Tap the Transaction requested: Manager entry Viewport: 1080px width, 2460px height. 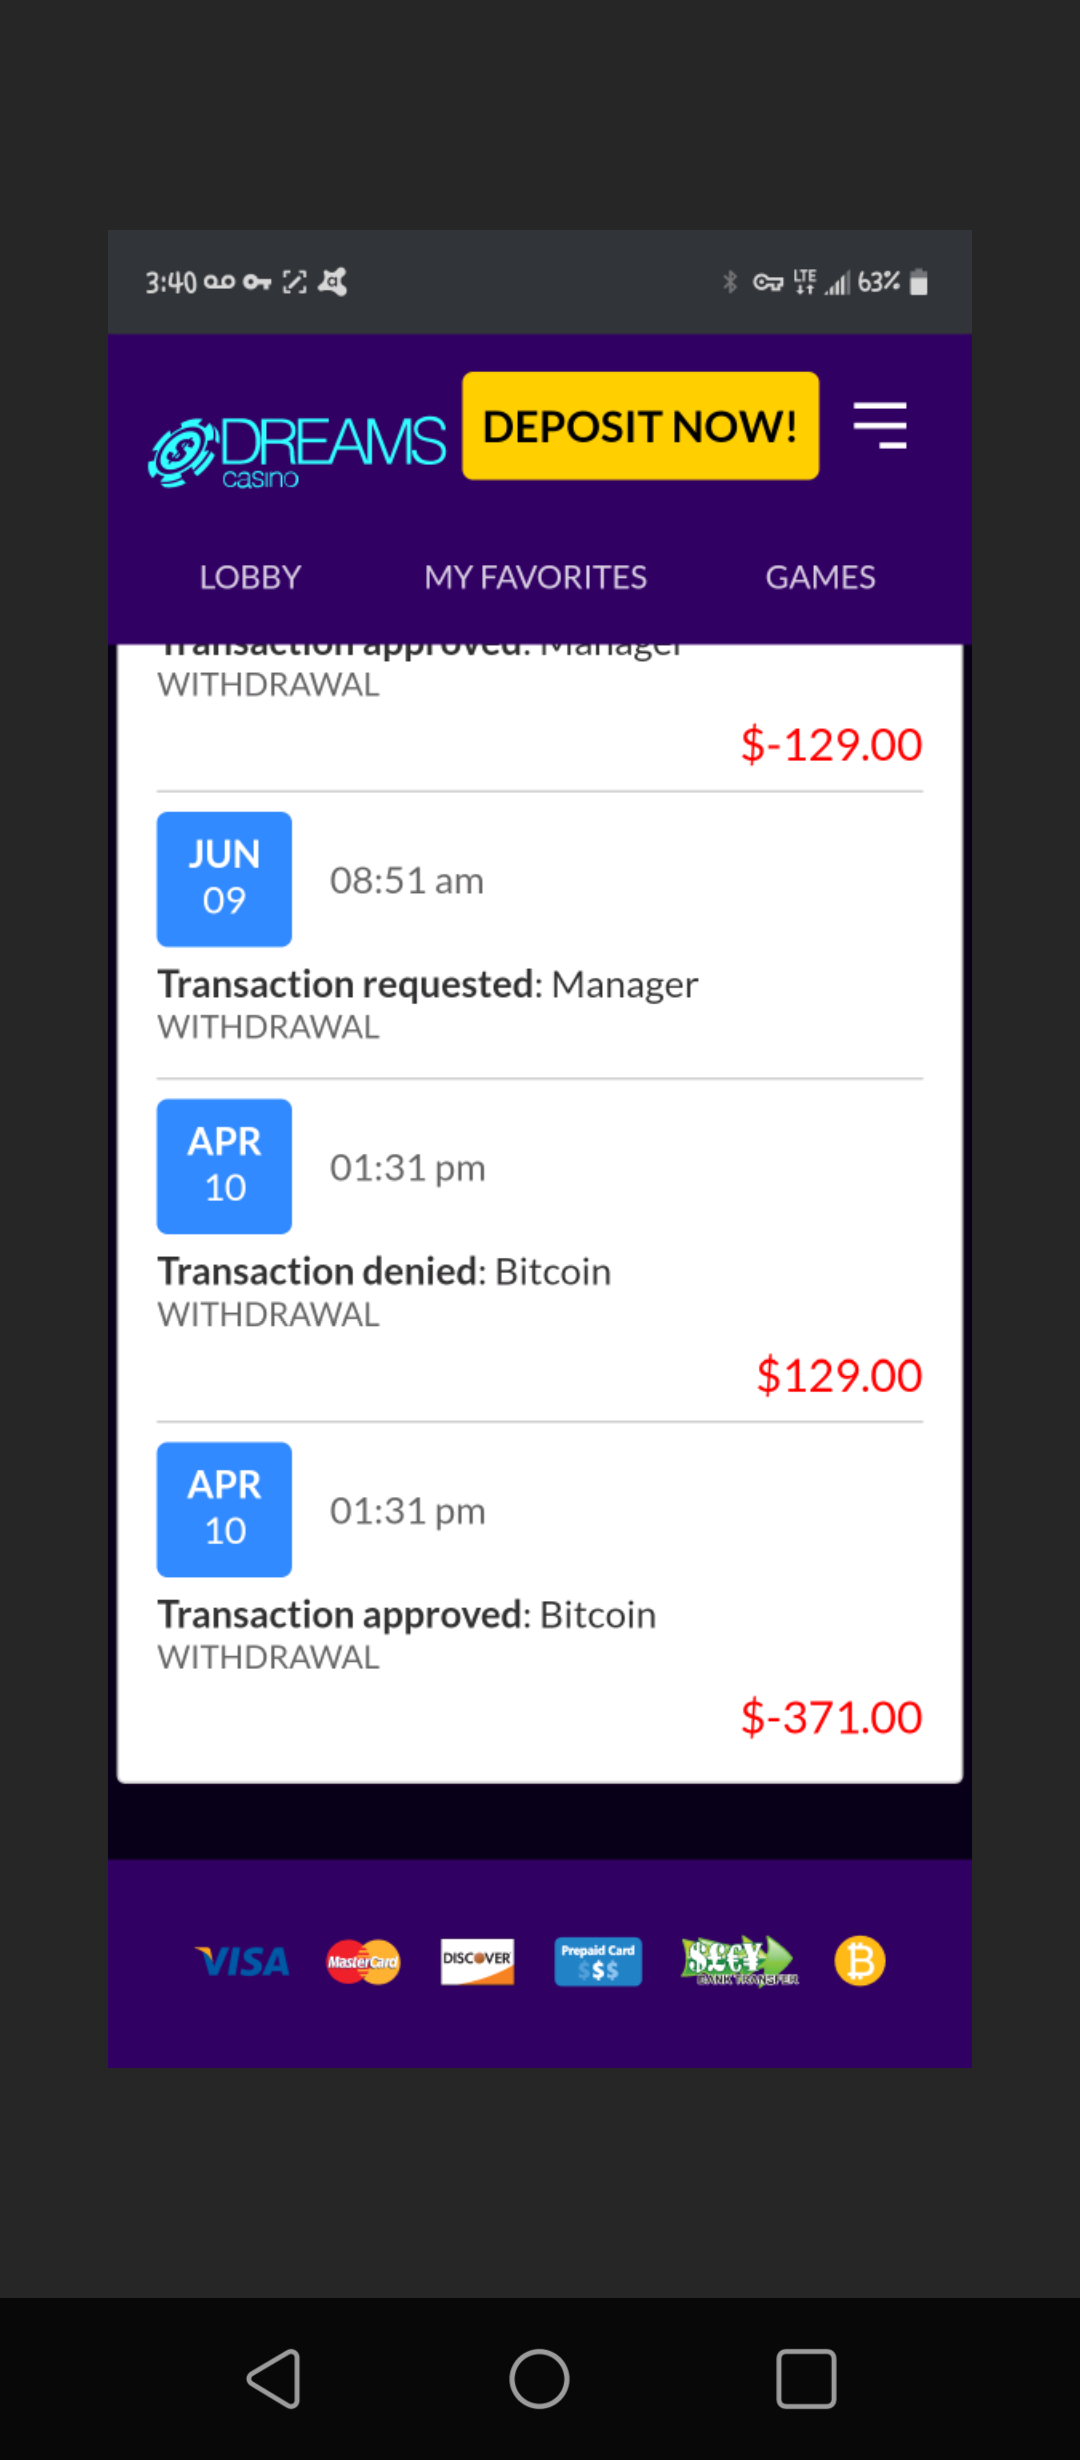coord(427,985)
